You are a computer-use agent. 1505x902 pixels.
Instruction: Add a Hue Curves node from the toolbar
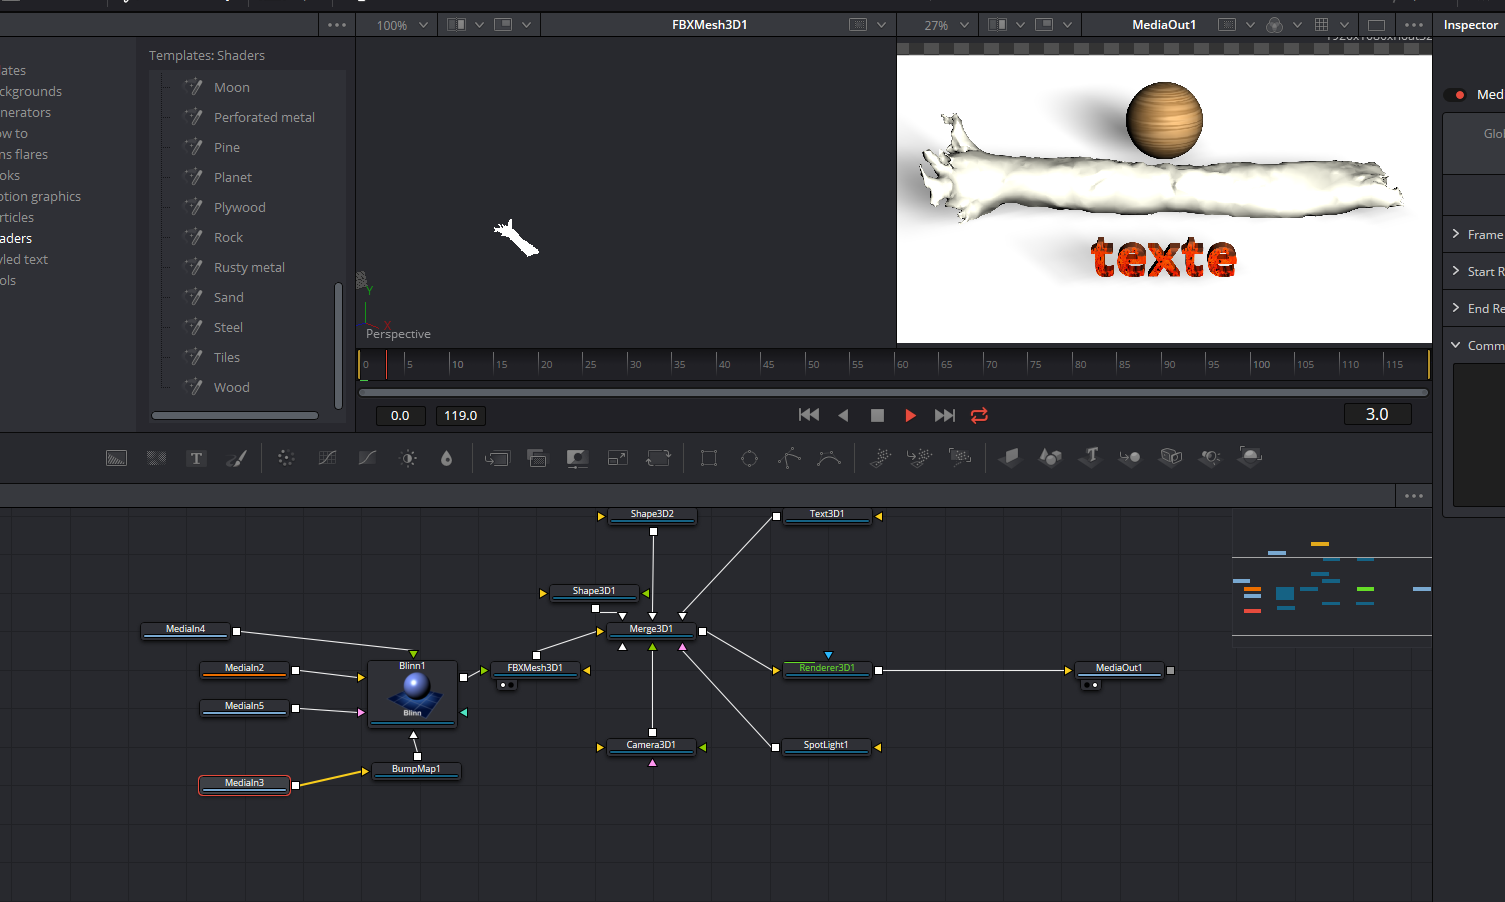[x=368, y=458]
